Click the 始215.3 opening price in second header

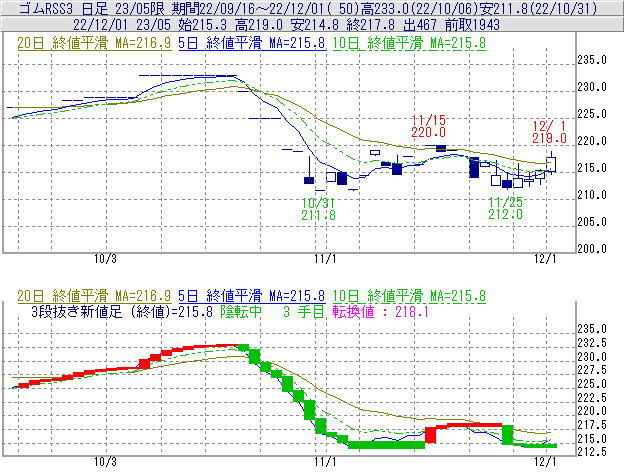[x=203, y=25]
